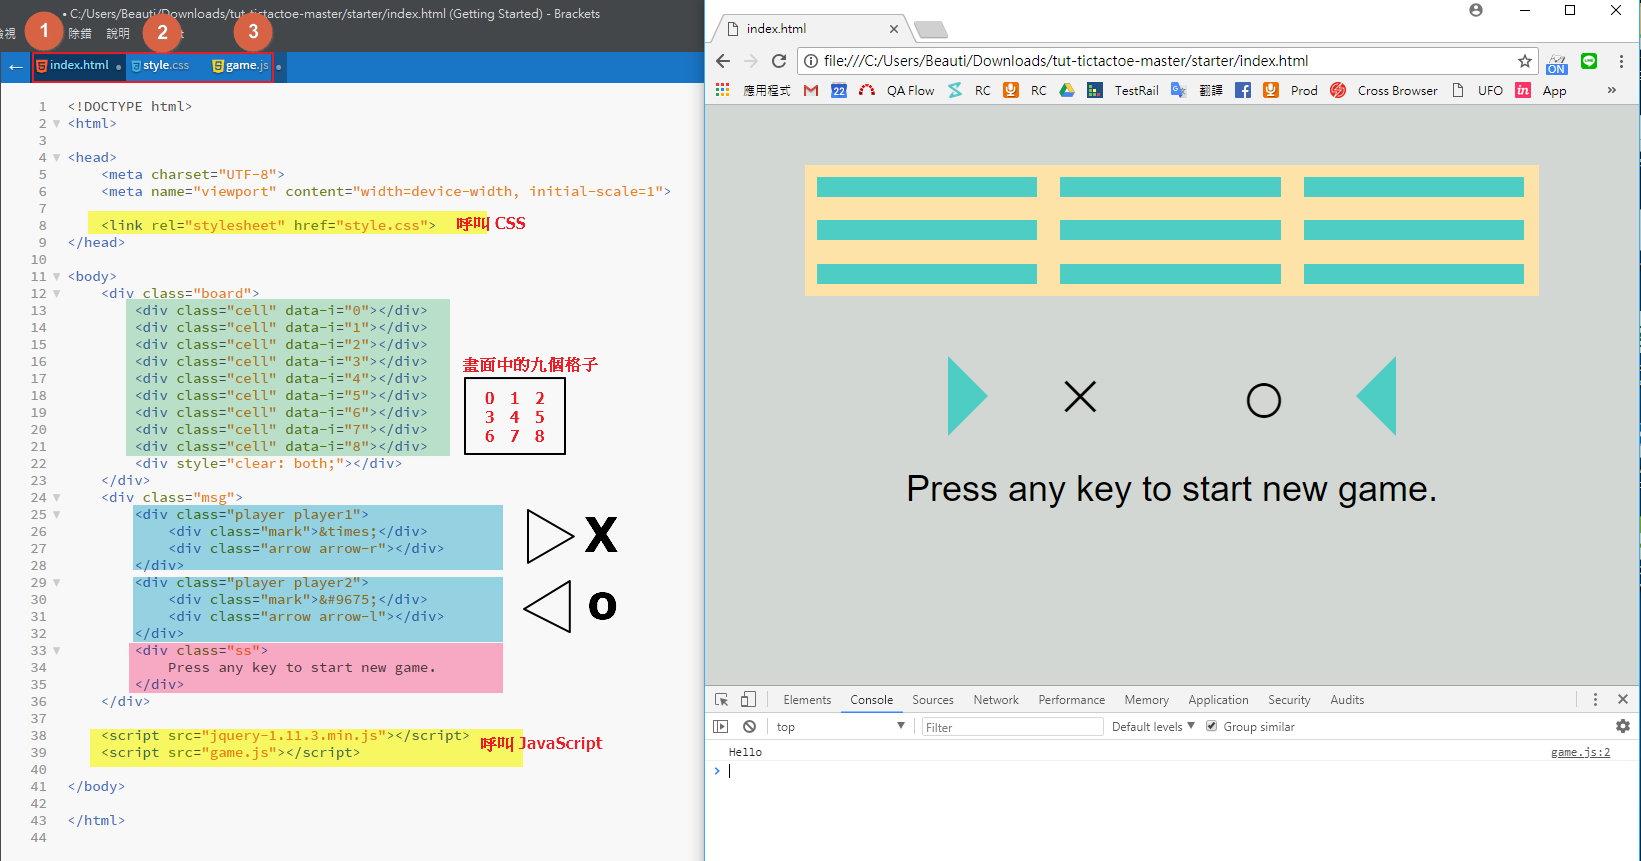Click the console Filter field

tap(1012, 727)
